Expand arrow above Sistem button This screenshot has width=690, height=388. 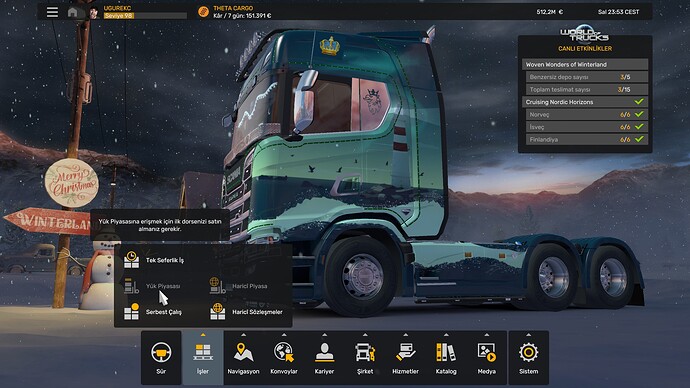[529, 335]
